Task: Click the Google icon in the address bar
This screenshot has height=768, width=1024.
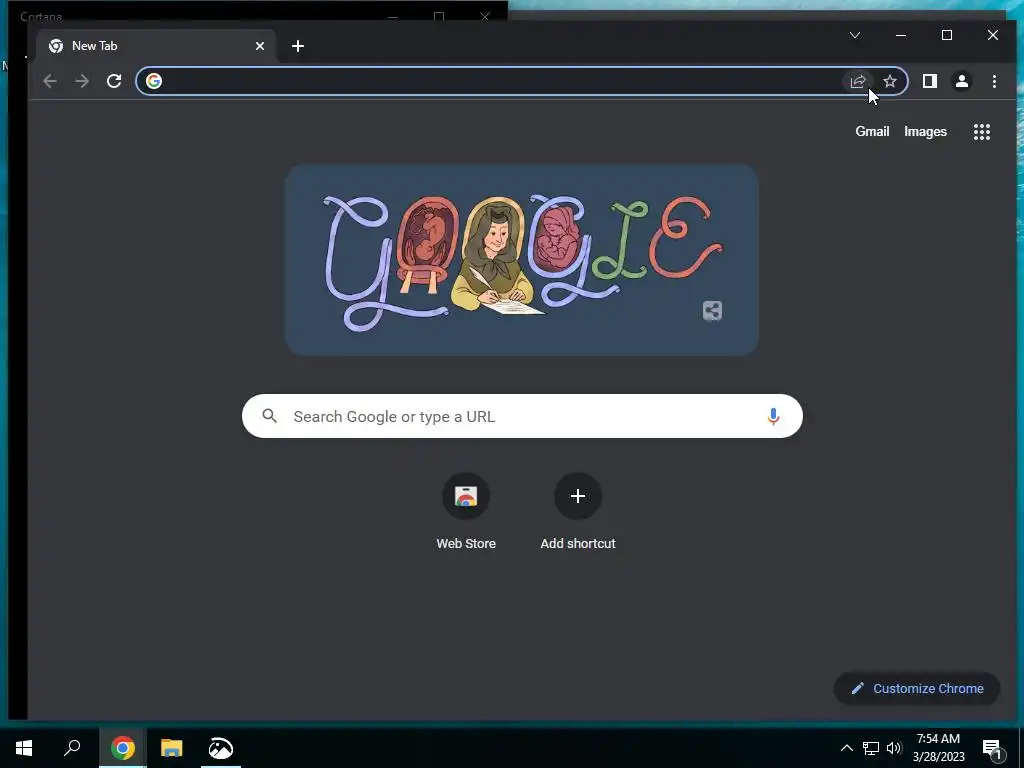Action: [154, 81]
